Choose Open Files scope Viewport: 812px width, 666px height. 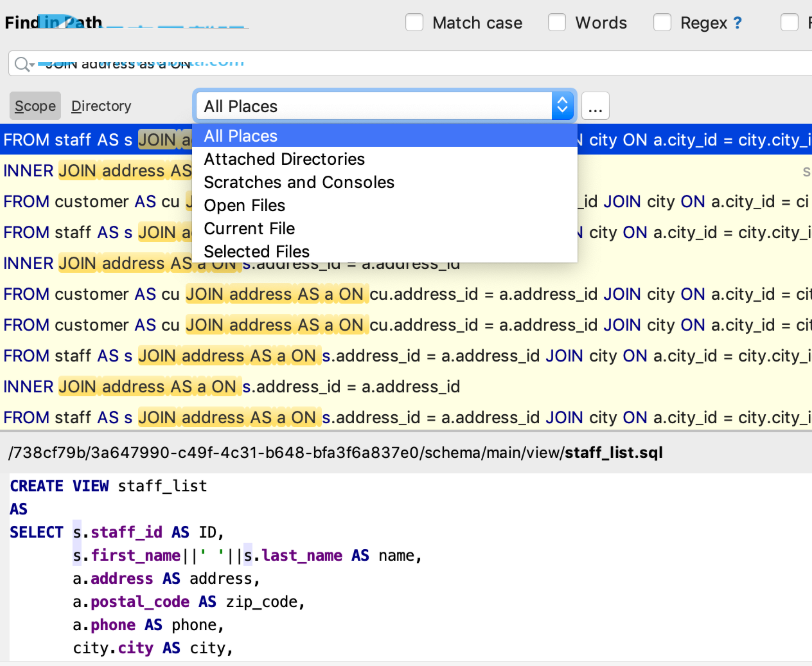pos(385,206)
